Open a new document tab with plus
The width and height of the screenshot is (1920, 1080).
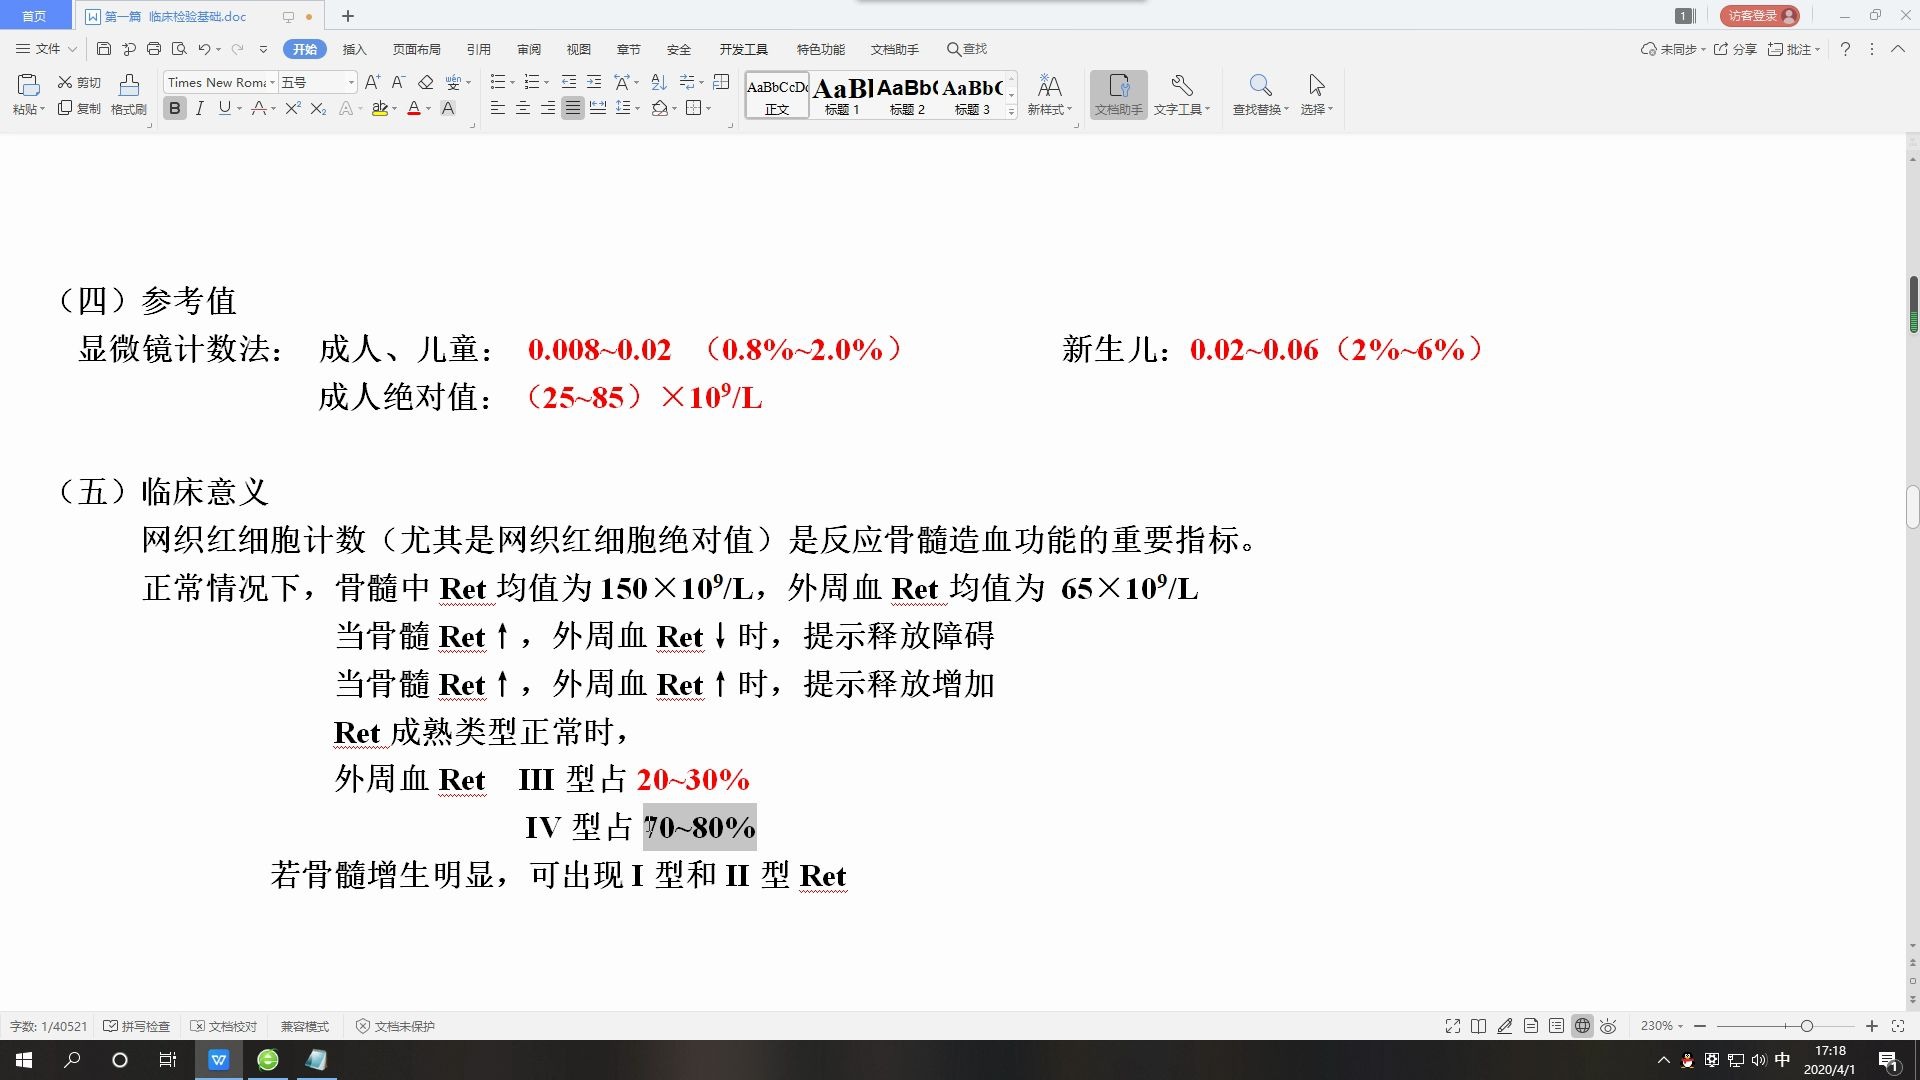(x=348, y=16)
